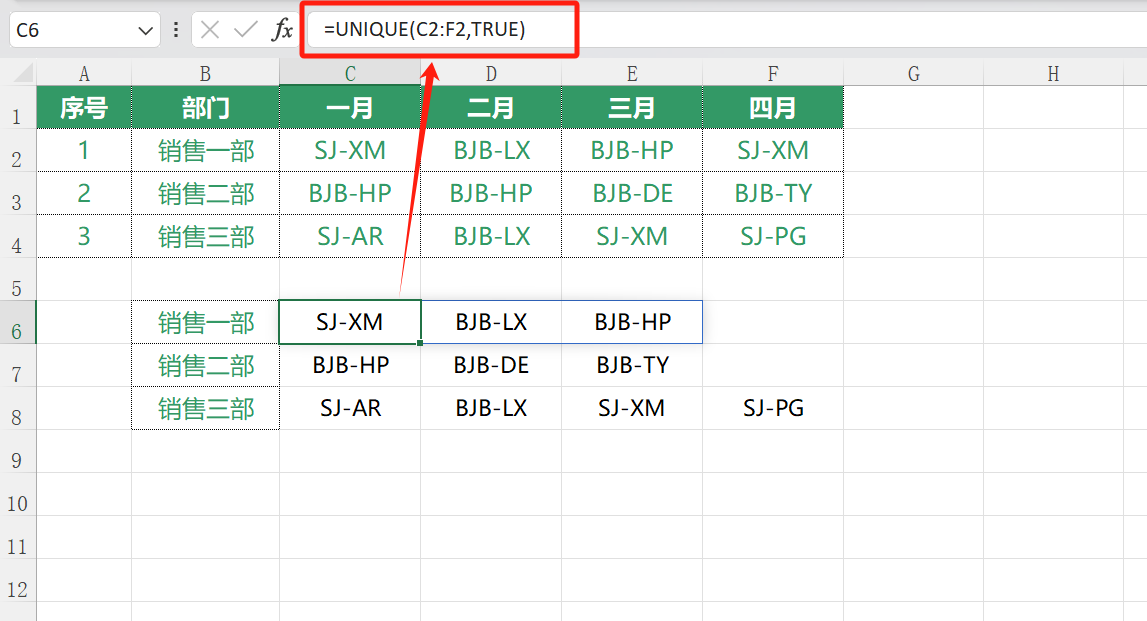Select row 4 header
This screenshot has height=621, width=1147.
coord(18,236)
